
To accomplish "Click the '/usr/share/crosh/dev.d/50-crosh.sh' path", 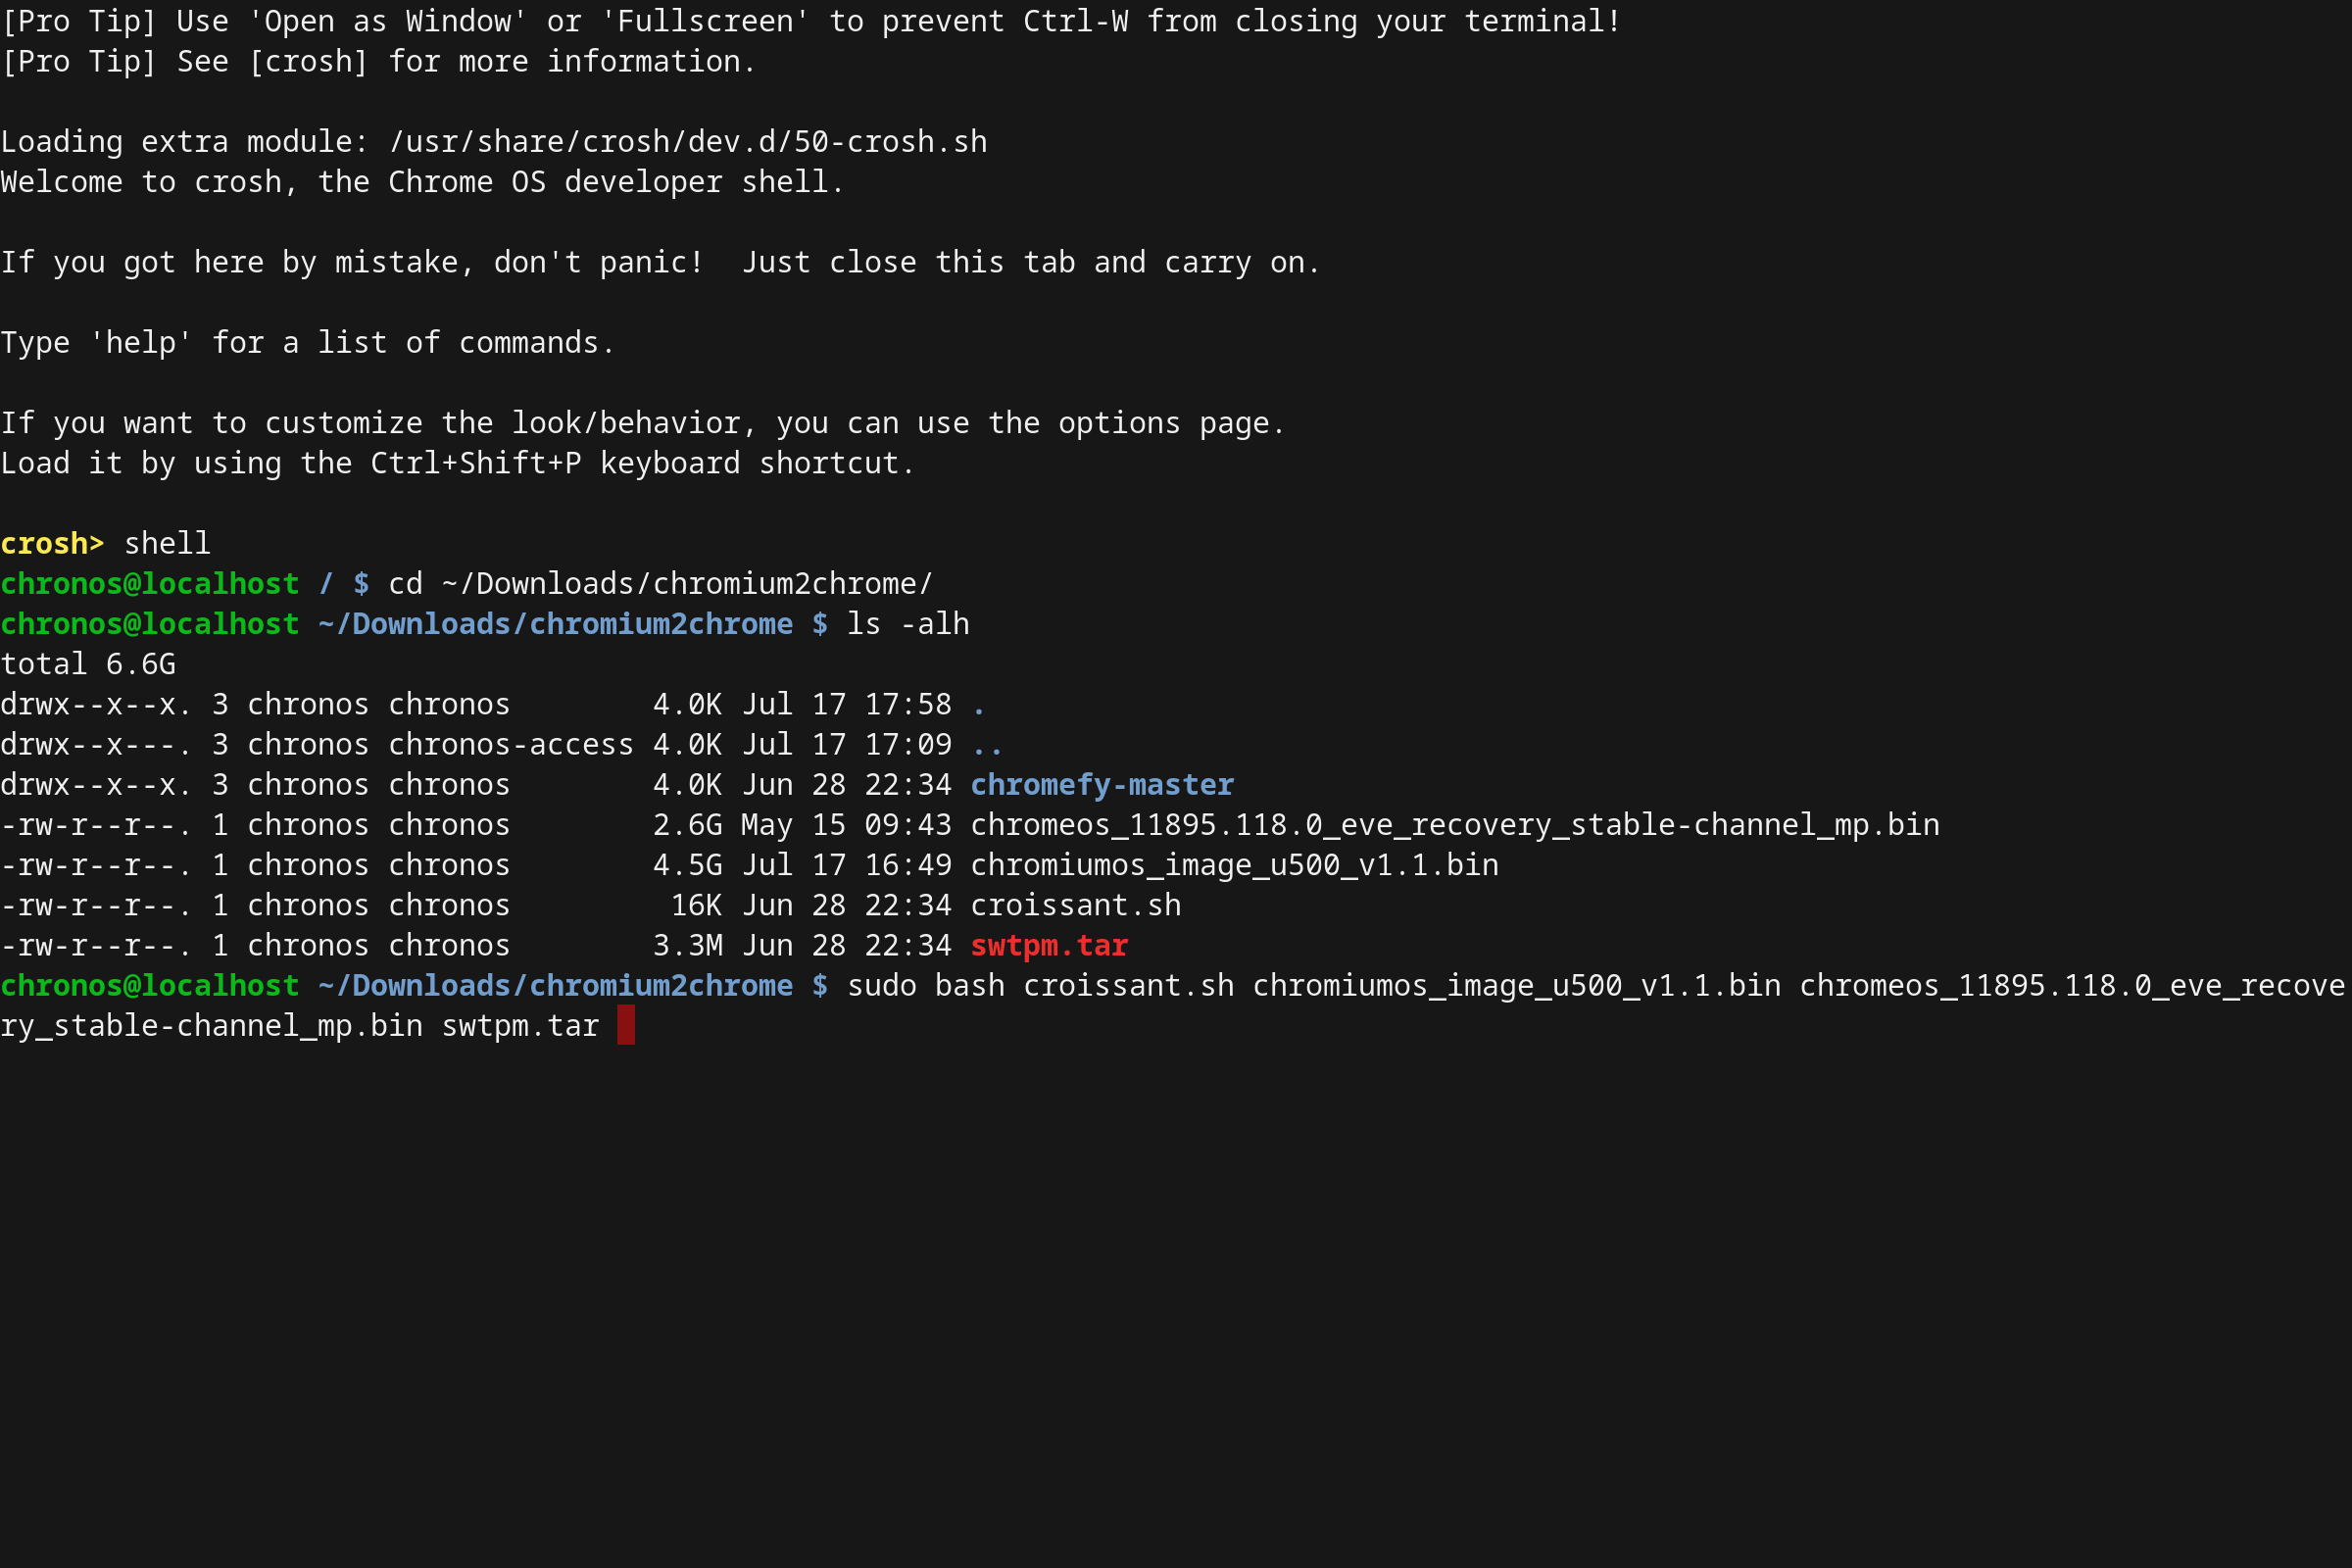I will (688, 142).
